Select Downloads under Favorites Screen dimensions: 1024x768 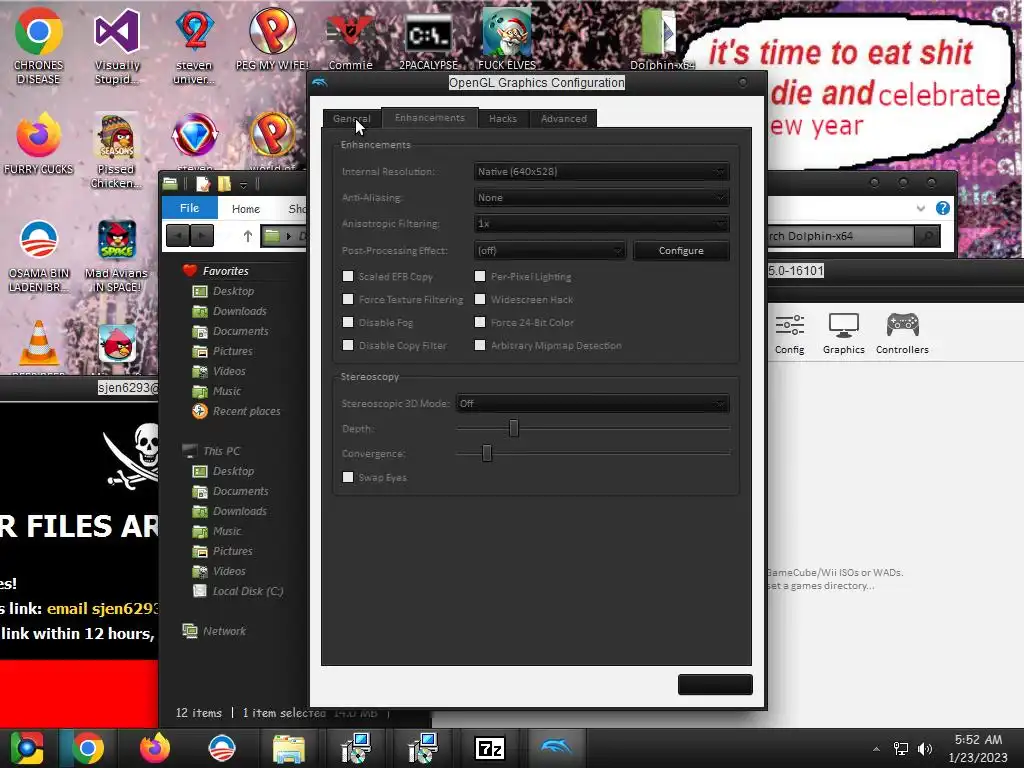pos(229,312)
